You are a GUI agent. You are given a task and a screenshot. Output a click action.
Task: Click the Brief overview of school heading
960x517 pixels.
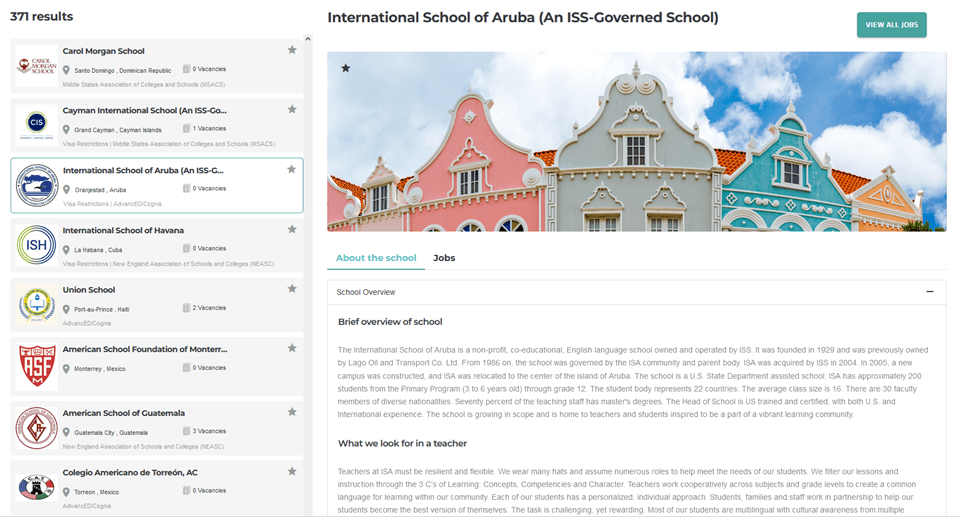(390, 322)
